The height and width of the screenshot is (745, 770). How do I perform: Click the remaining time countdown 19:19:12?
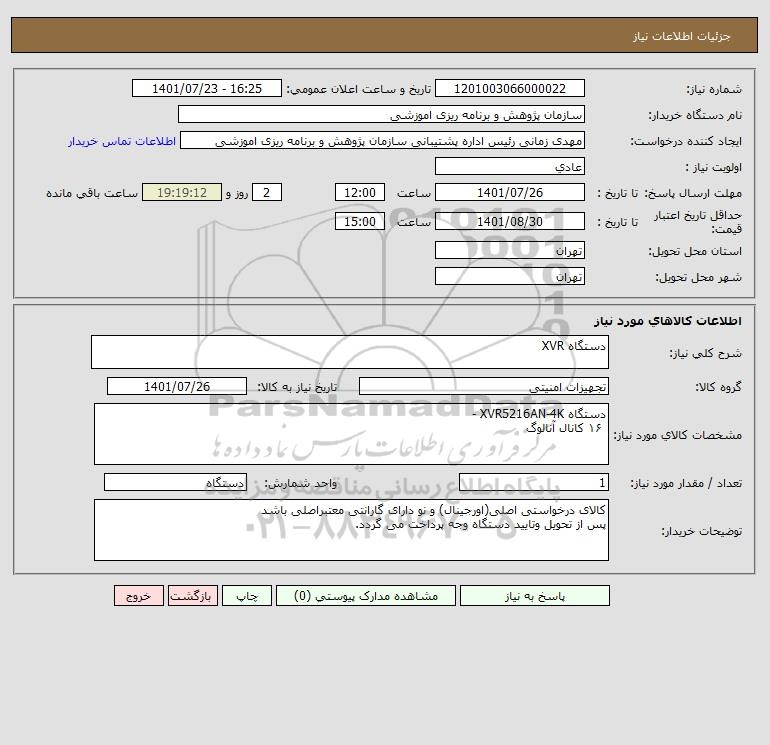(x=182, y=193)
